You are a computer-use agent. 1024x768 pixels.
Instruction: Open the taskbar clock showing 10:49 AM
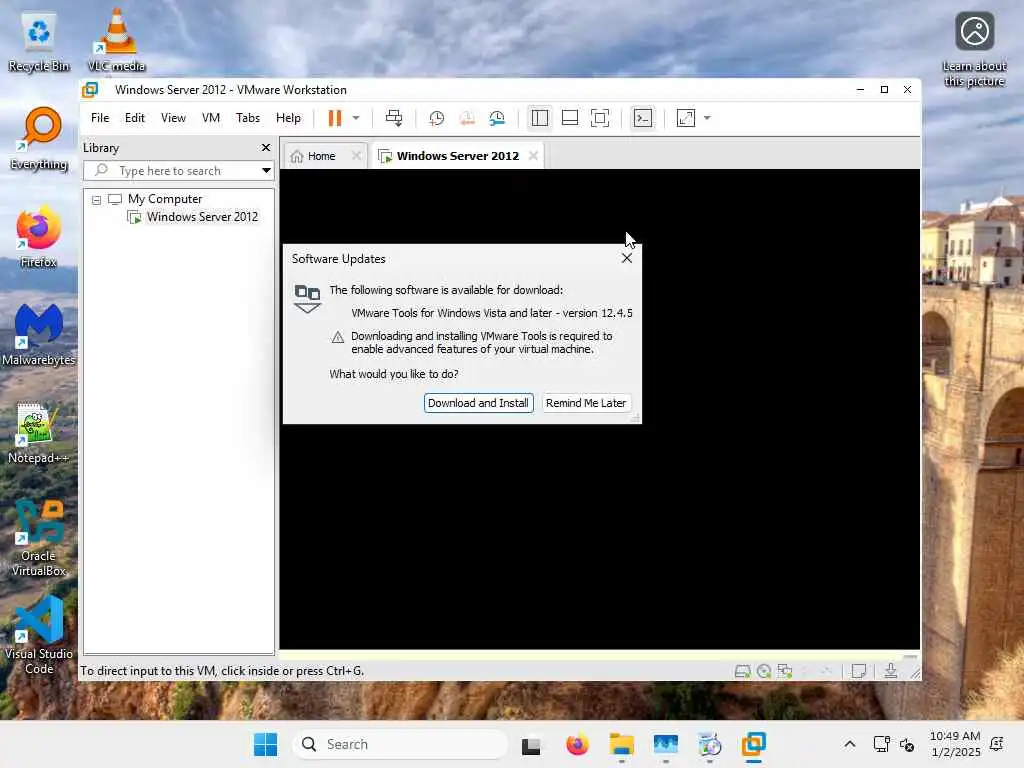click(x=955, y=744)
